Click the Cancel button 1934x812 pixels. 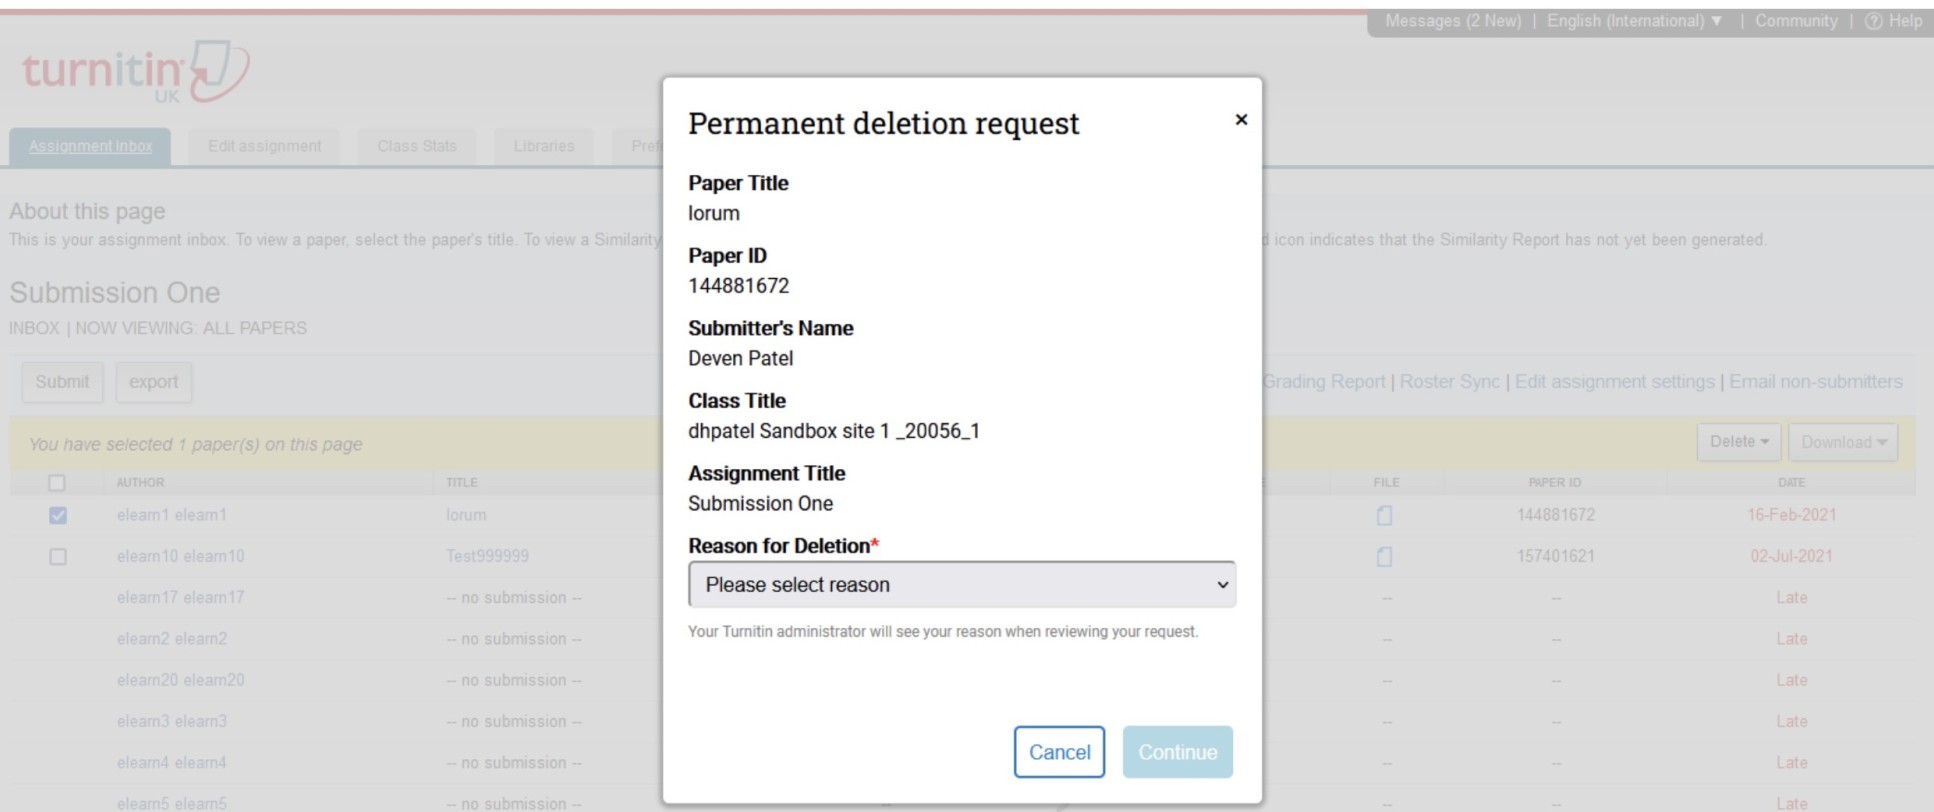[x=1059, y=752]
